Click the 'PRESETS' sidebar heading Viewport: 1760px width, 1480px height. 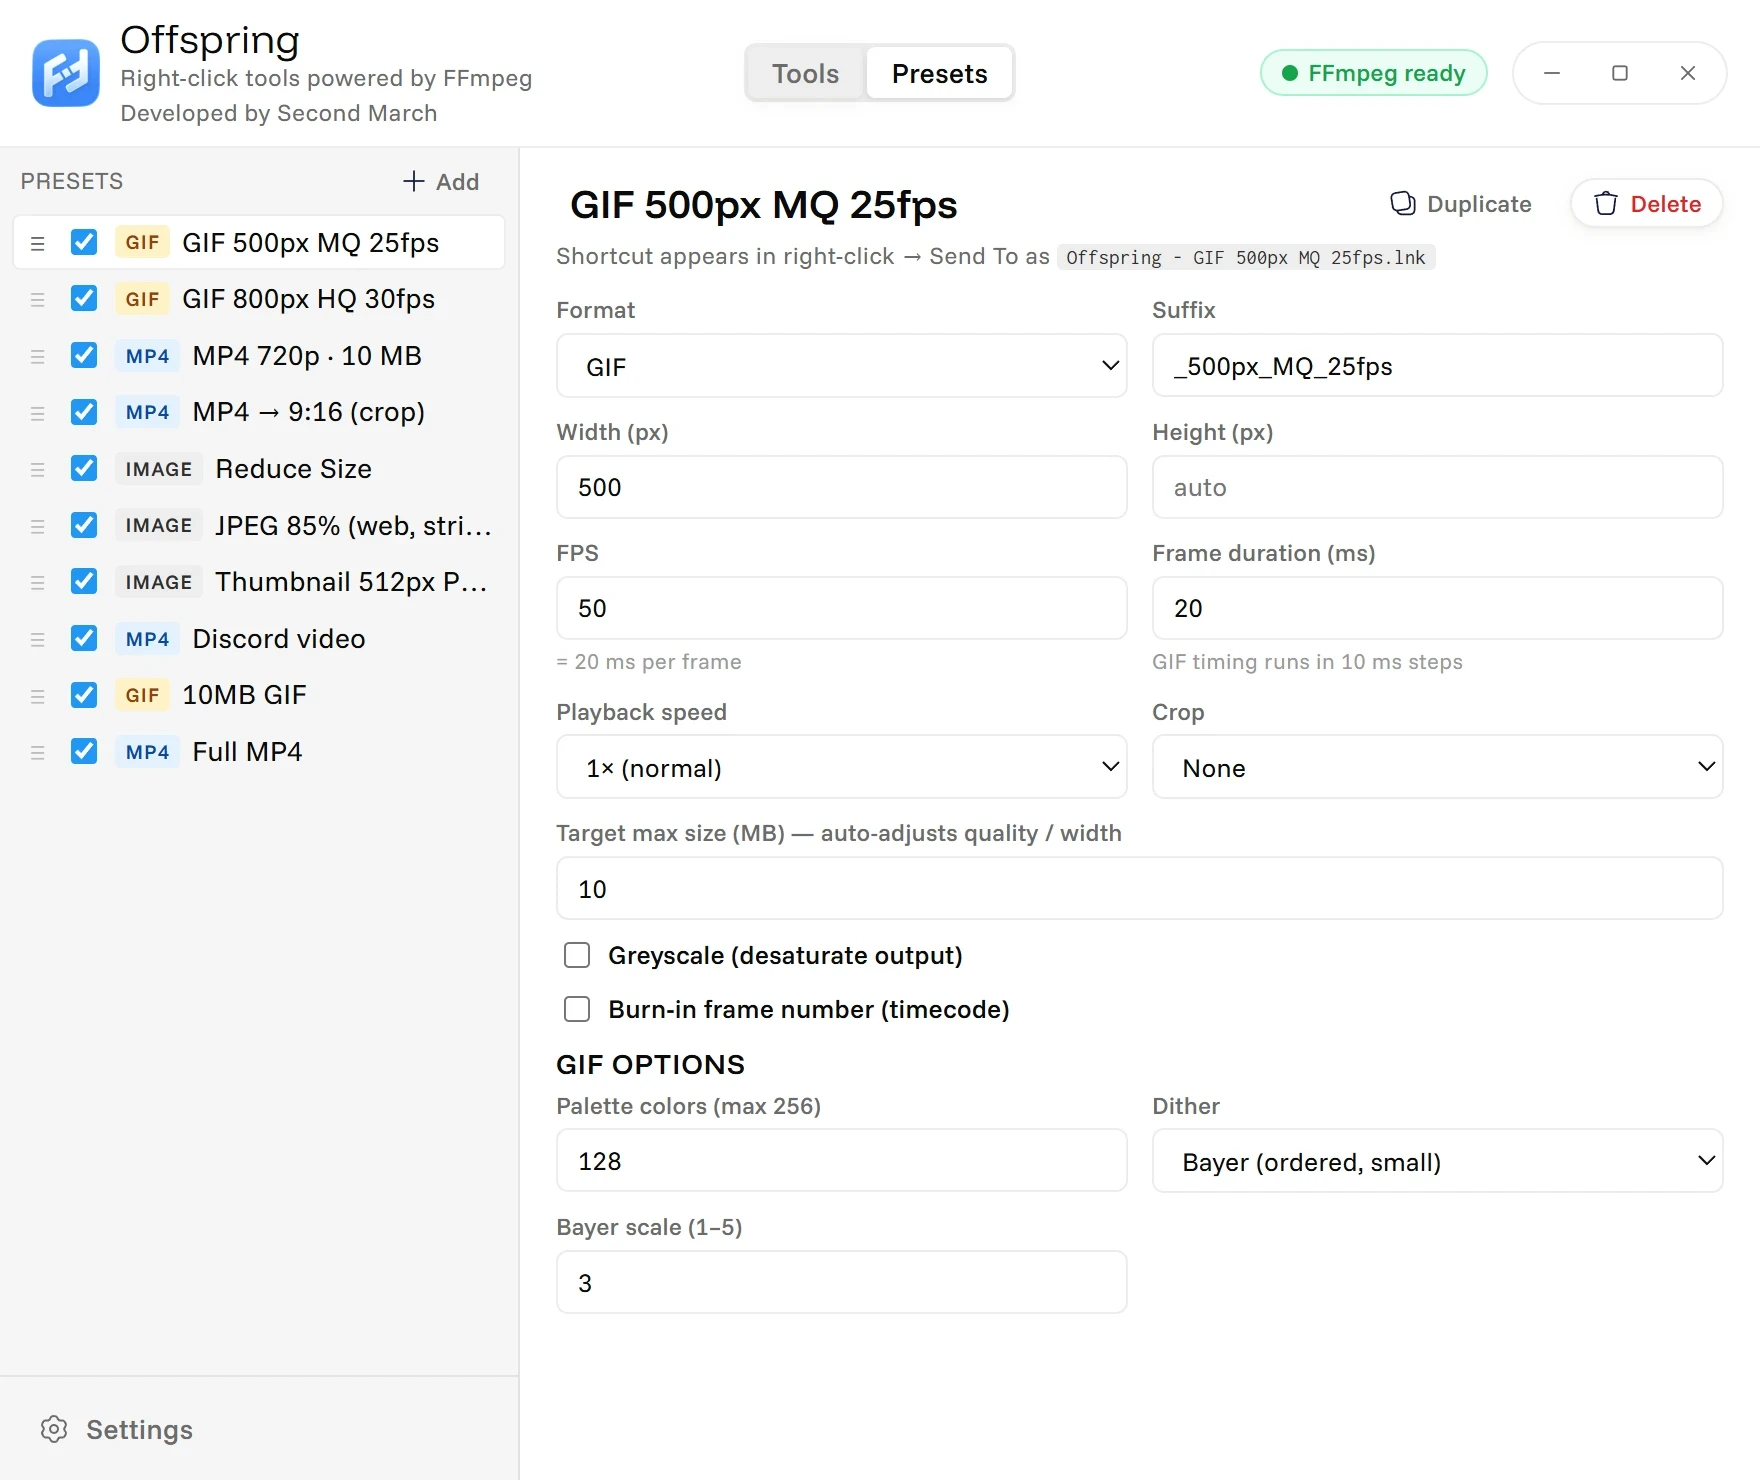point(72,181)
